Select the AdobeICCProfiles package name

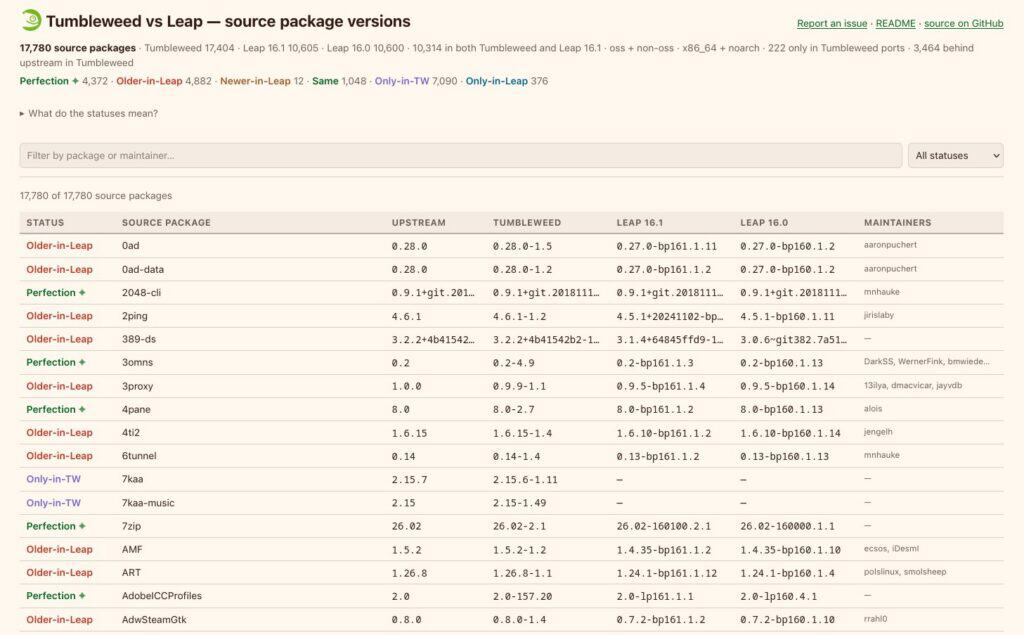pyautogui.click(x=161, y=596)
